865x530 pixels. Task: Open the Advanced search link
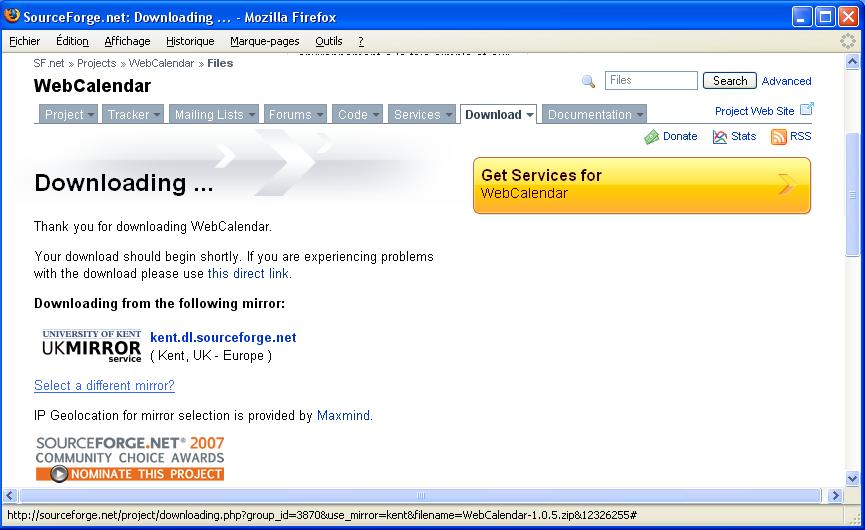coord(787,81)
